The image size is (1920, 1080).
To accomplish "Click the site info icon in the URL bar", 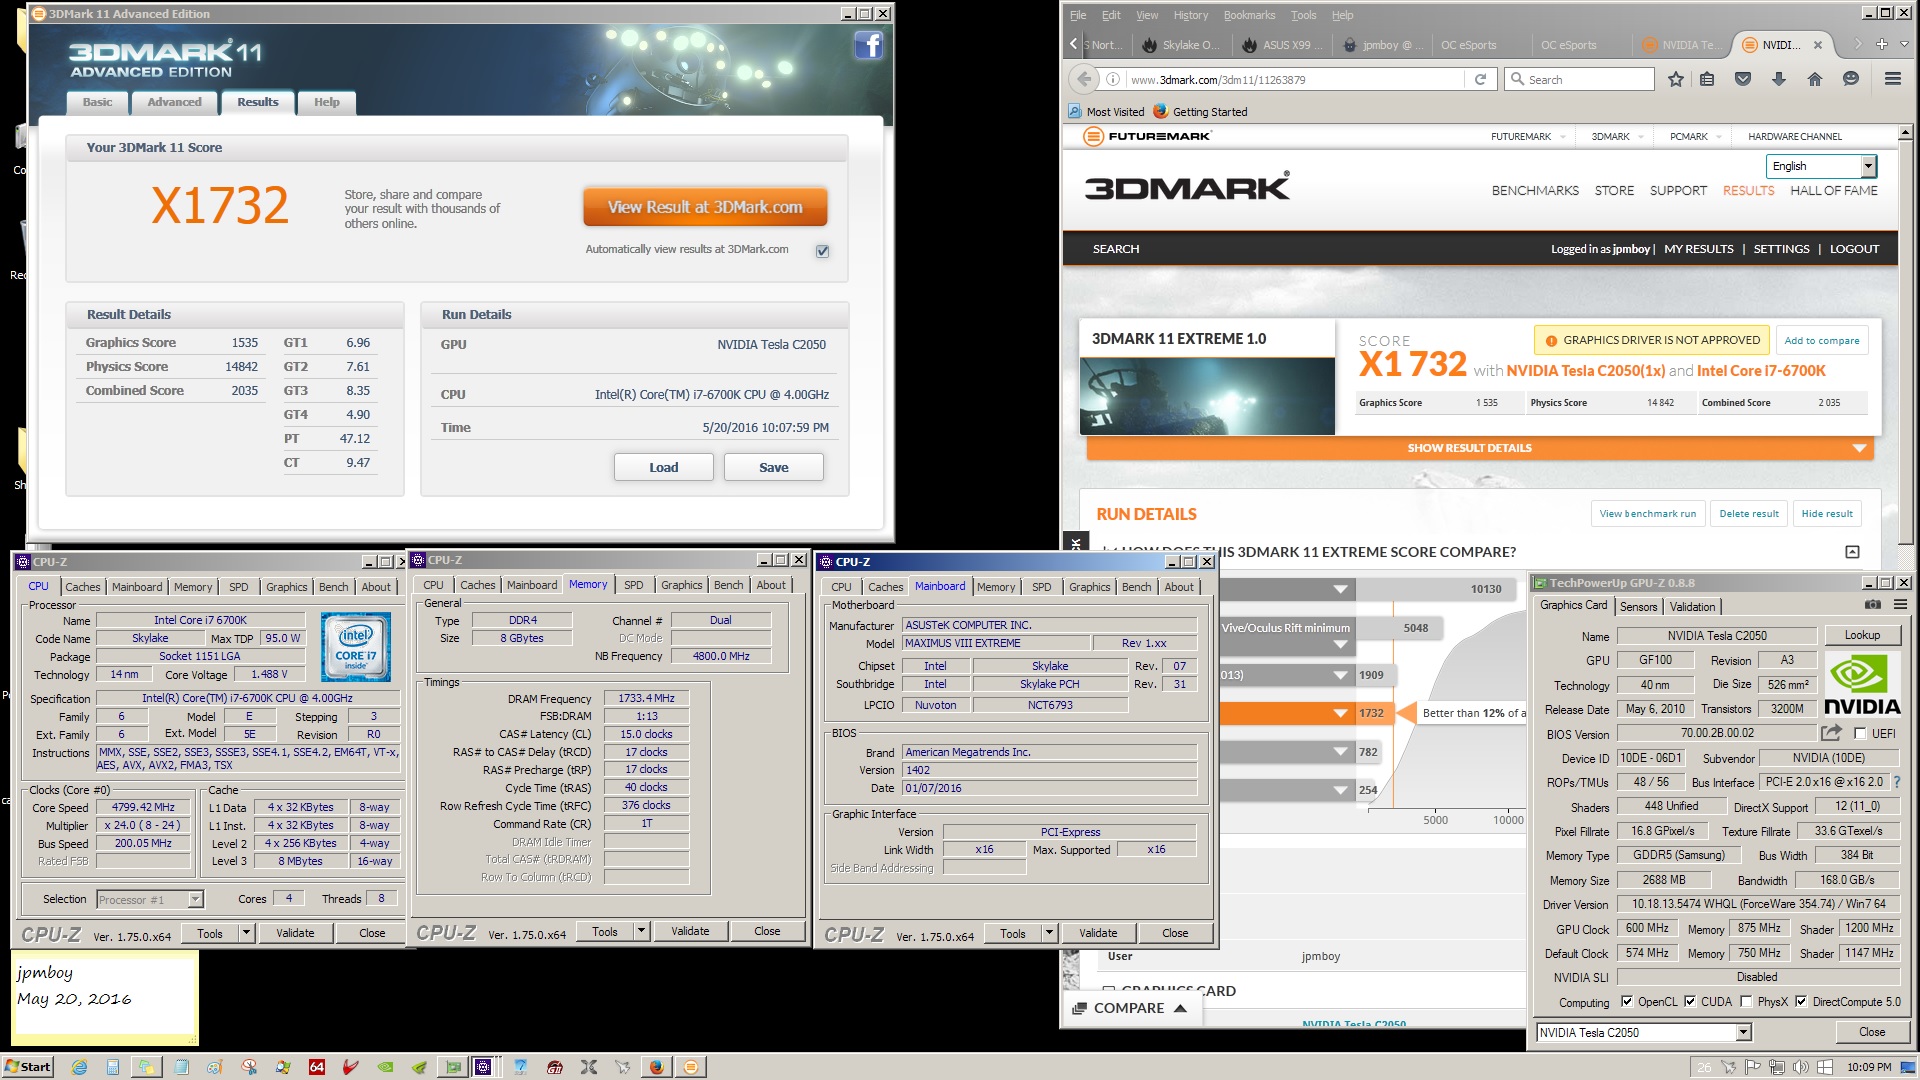I will pos(1112,79).
